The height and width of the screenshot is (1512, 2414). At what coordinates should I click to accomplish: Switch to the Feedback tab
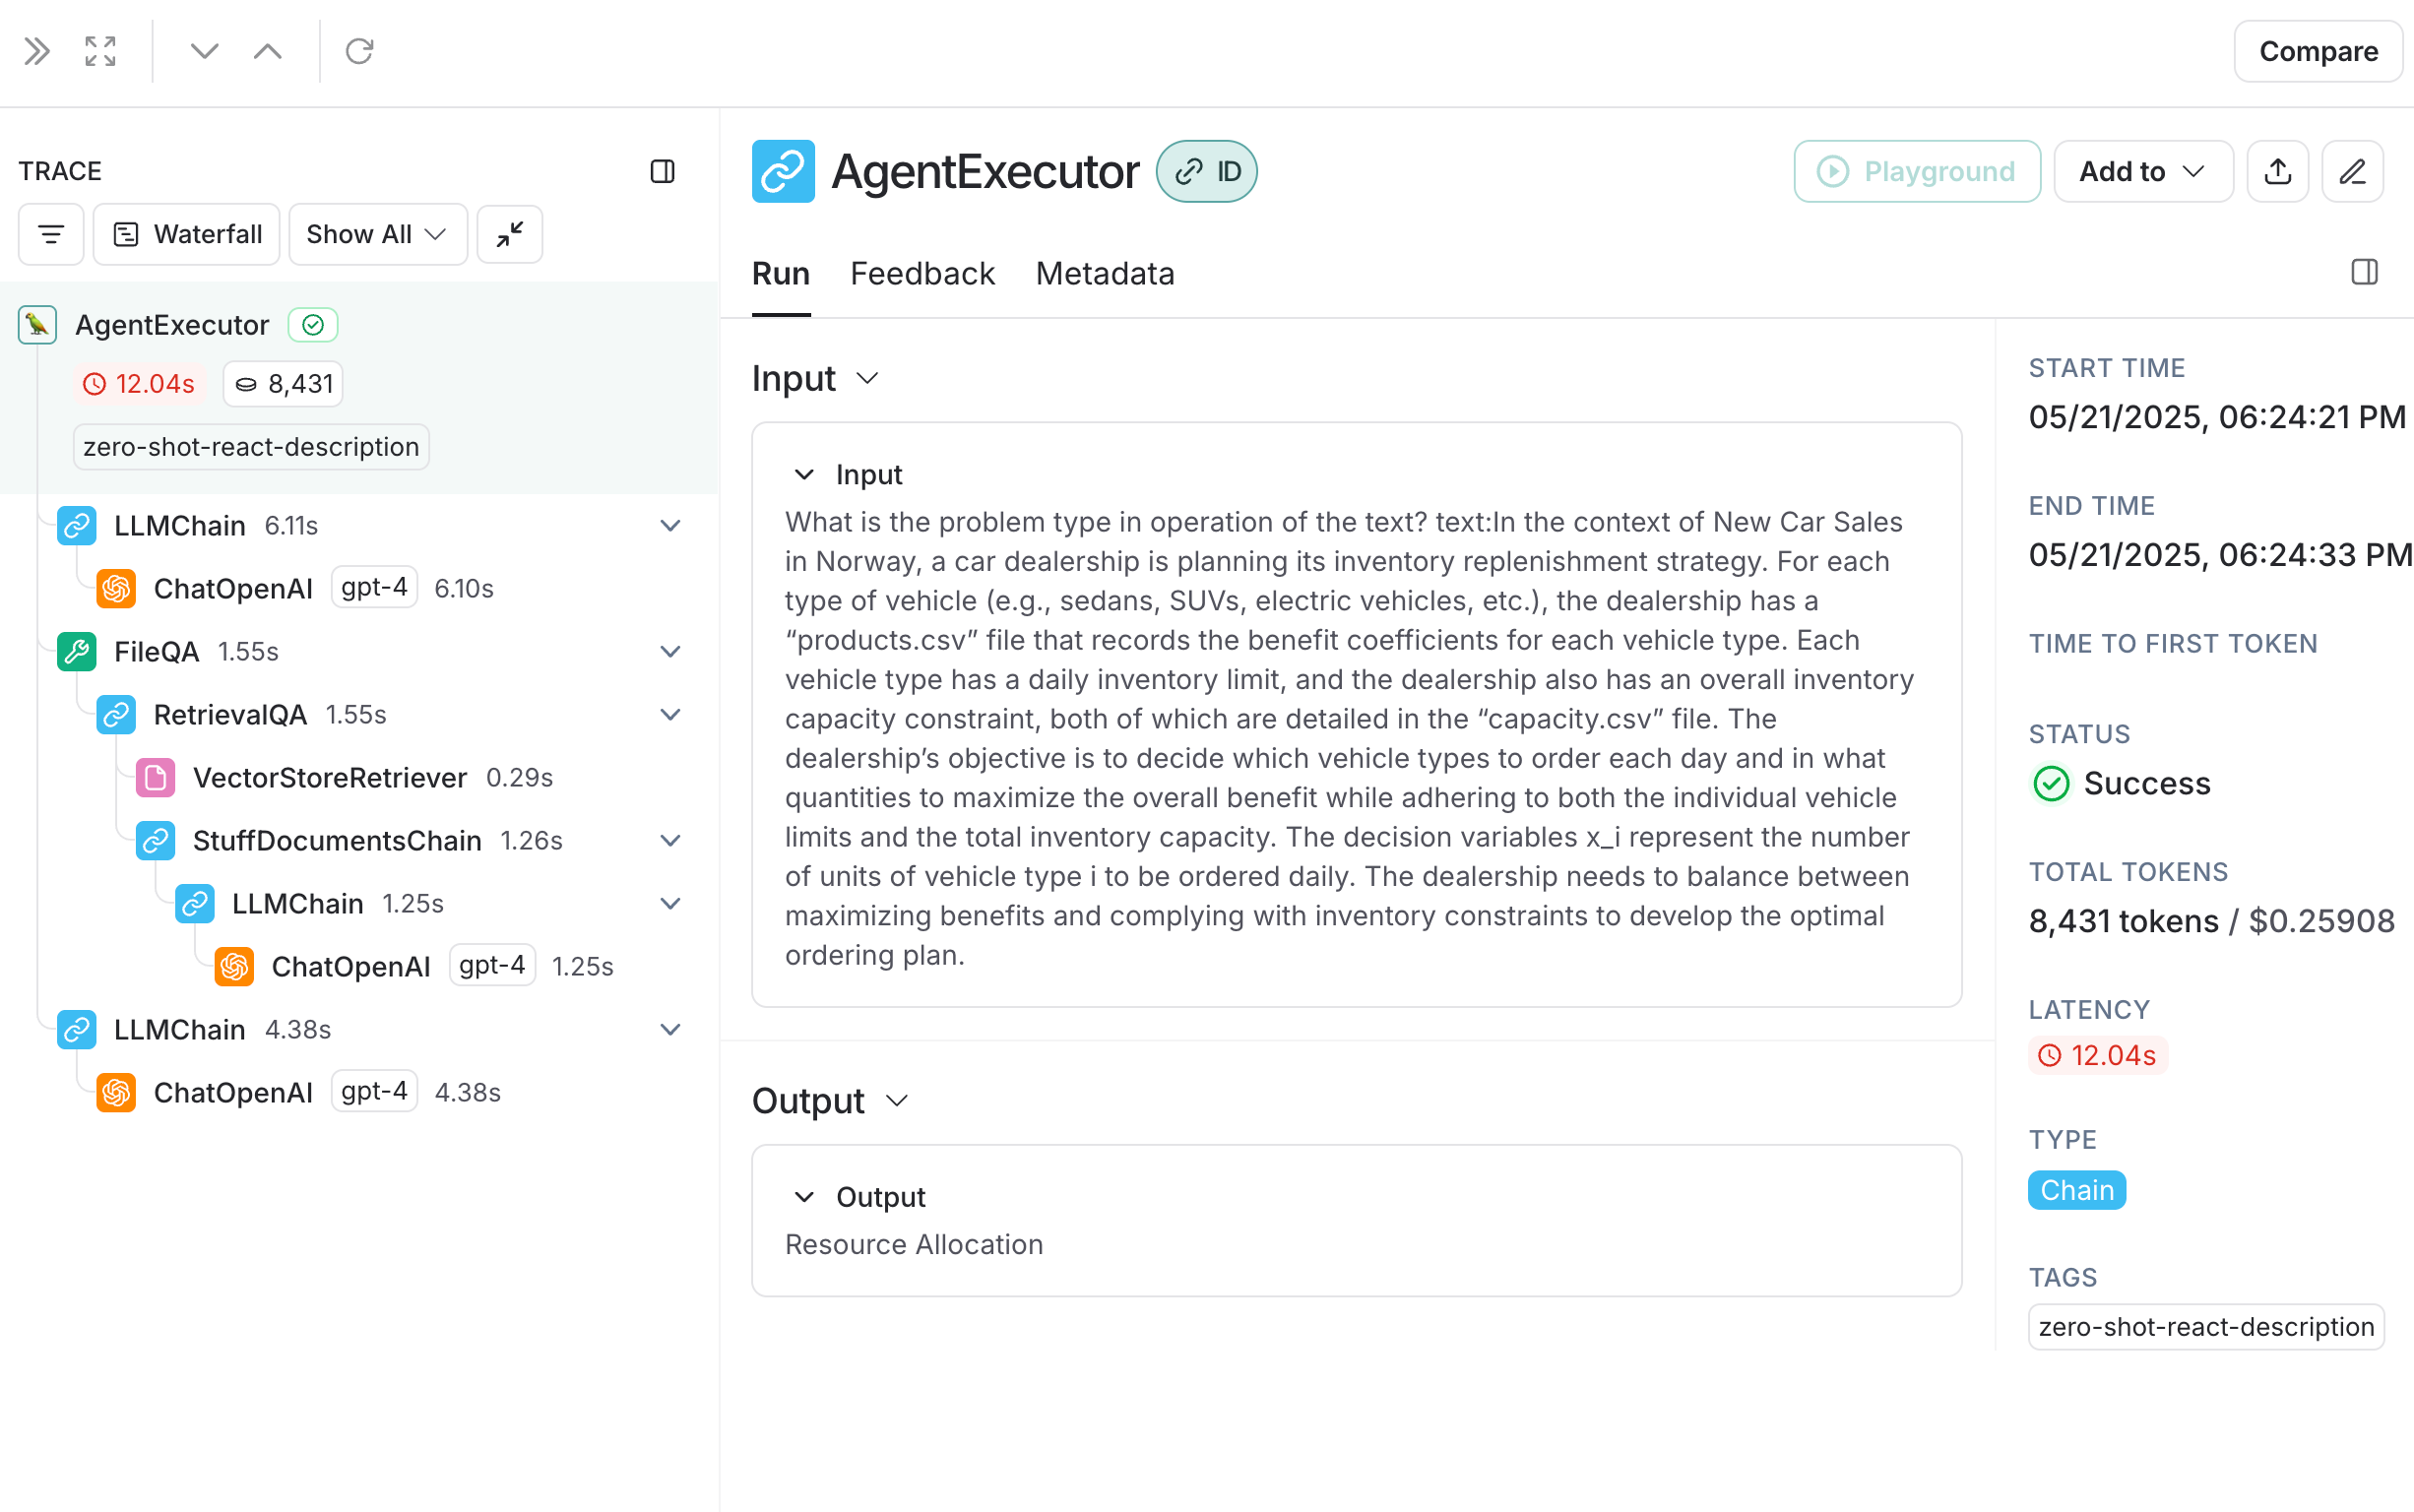point(922,273)
